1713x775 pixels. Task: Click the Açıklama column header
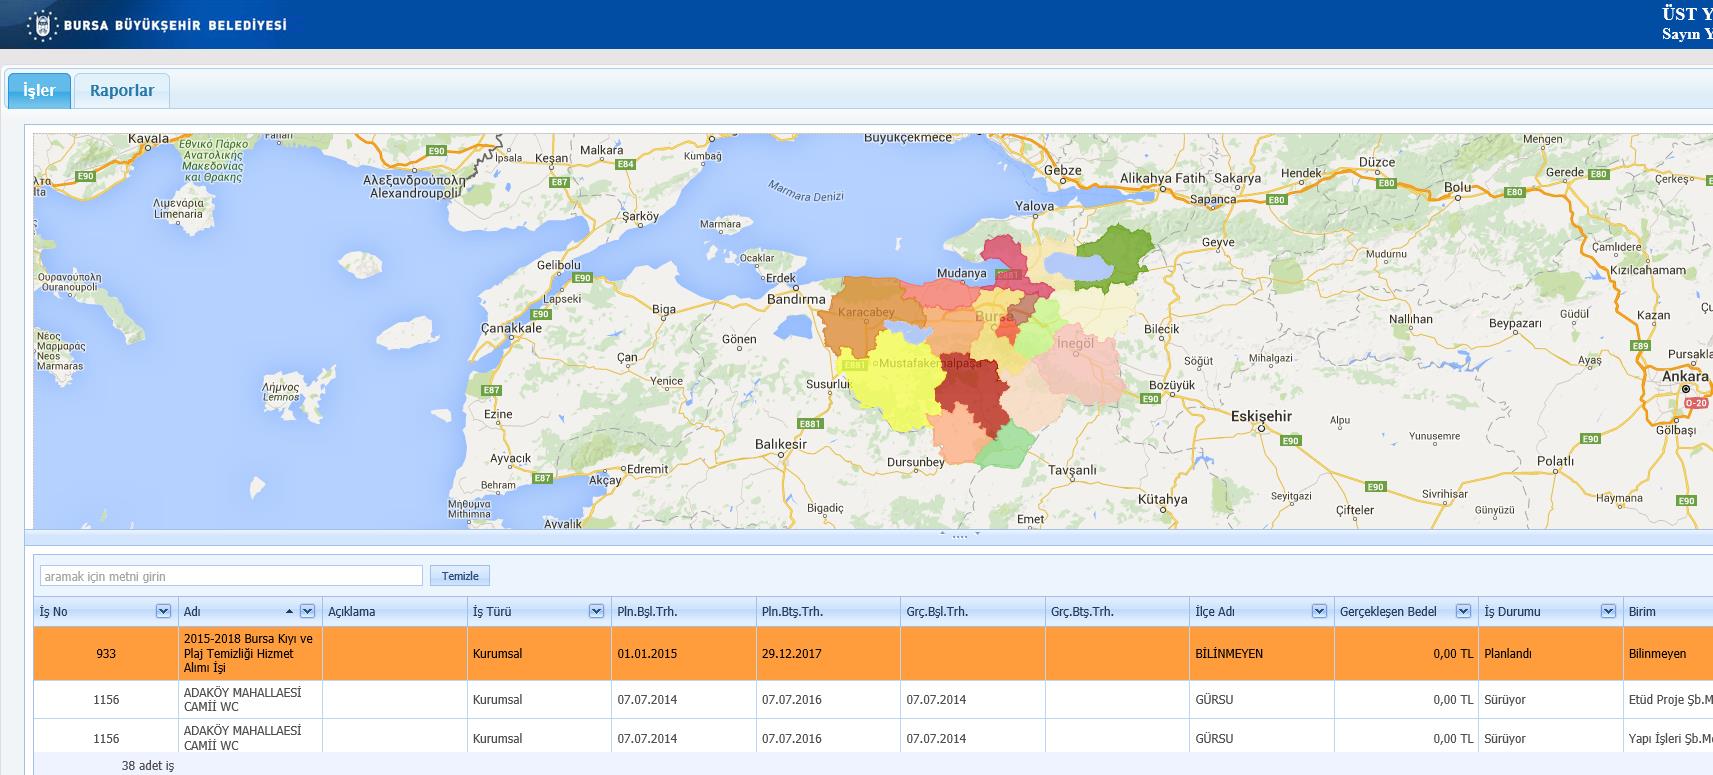pos(394,611)
